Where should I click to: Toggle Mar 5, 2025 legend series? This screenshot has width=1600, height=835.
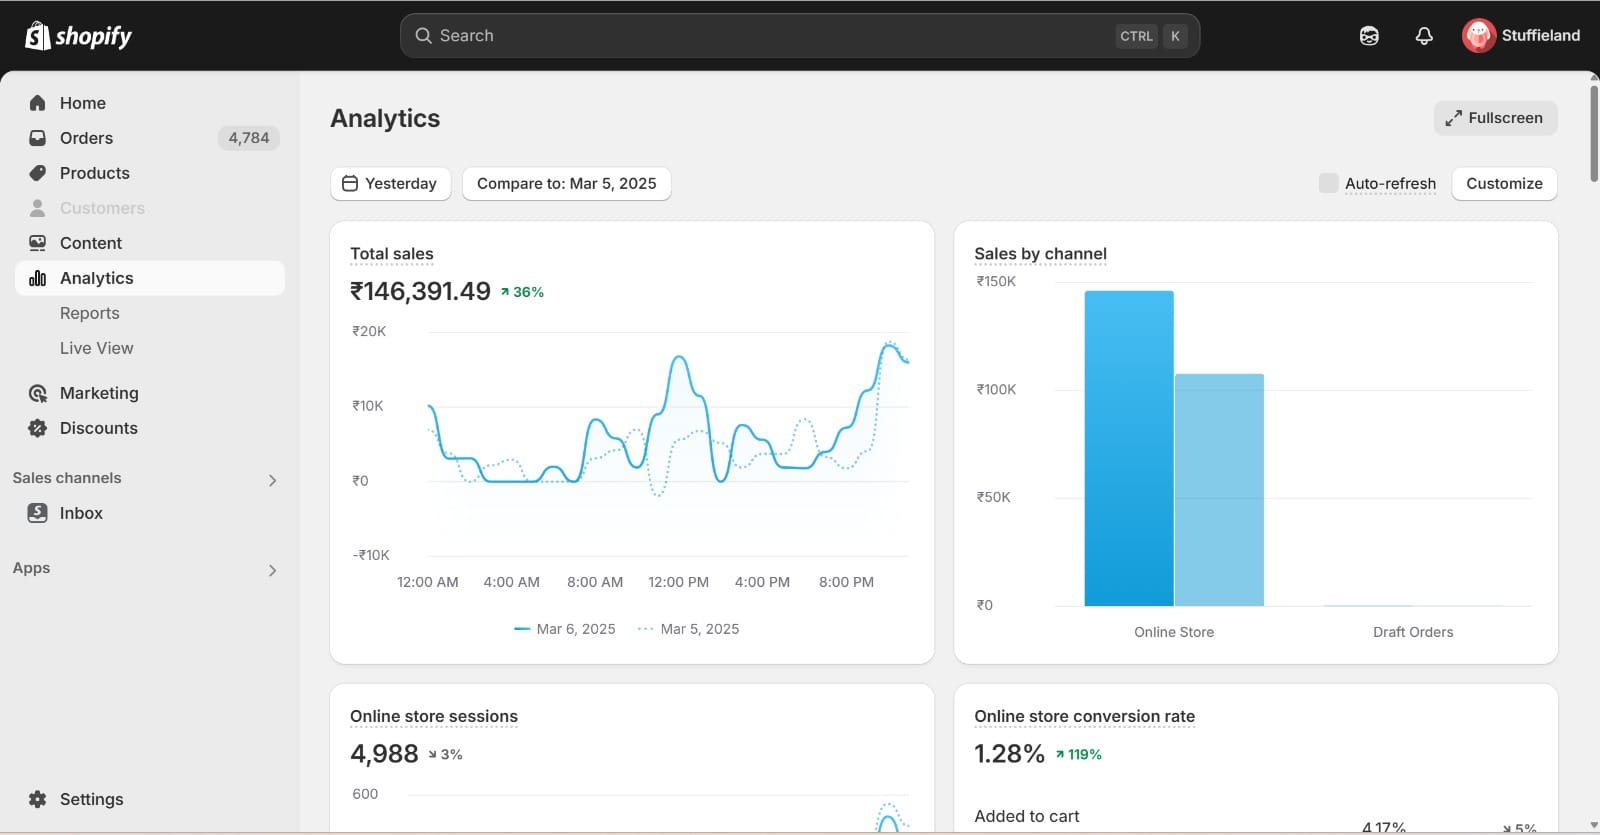(688, 629)
